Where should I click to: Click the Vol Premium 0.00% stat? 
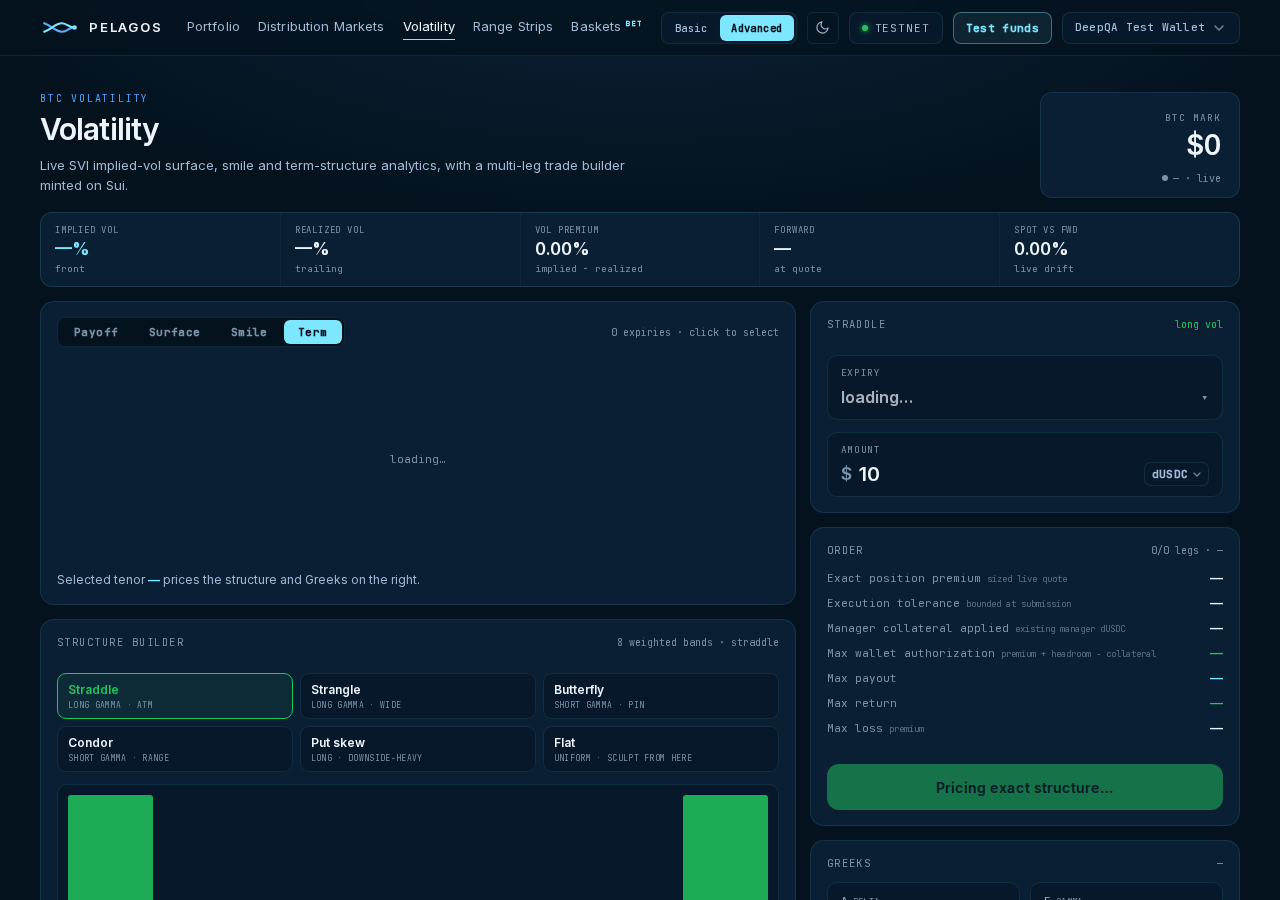tap(640, 249)
